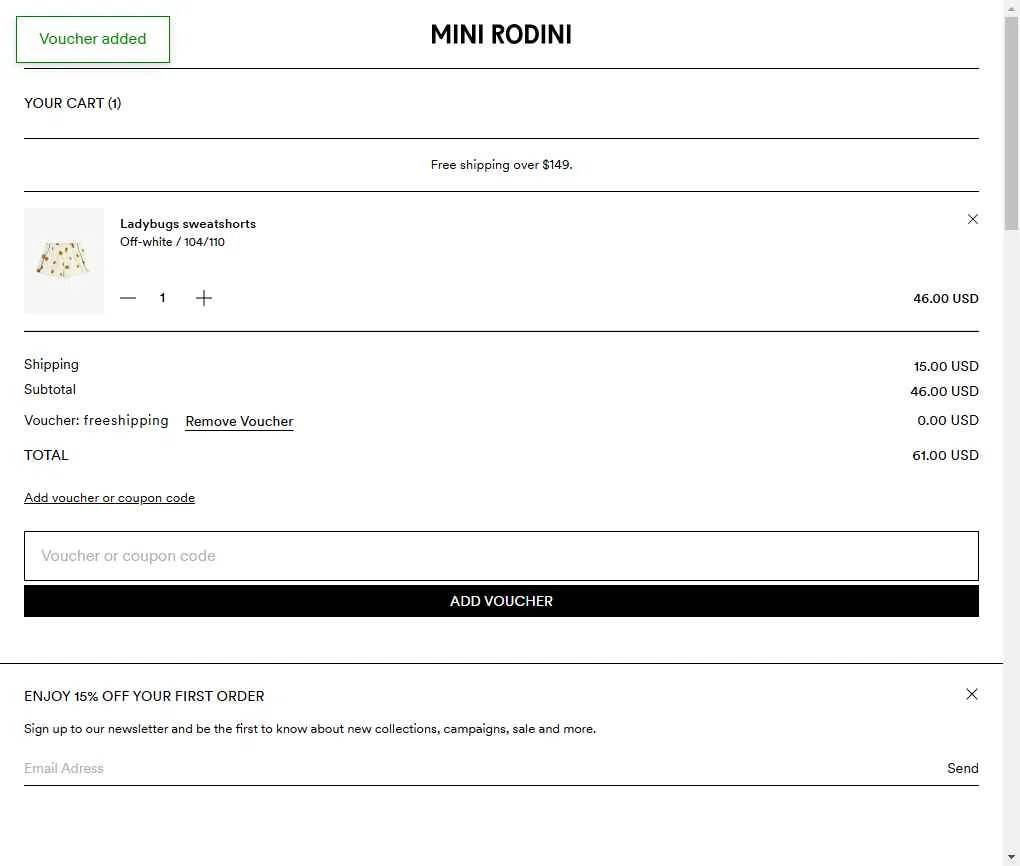
Task: Select the ENJOY 15% OFF heading
Action: point(144,696)
